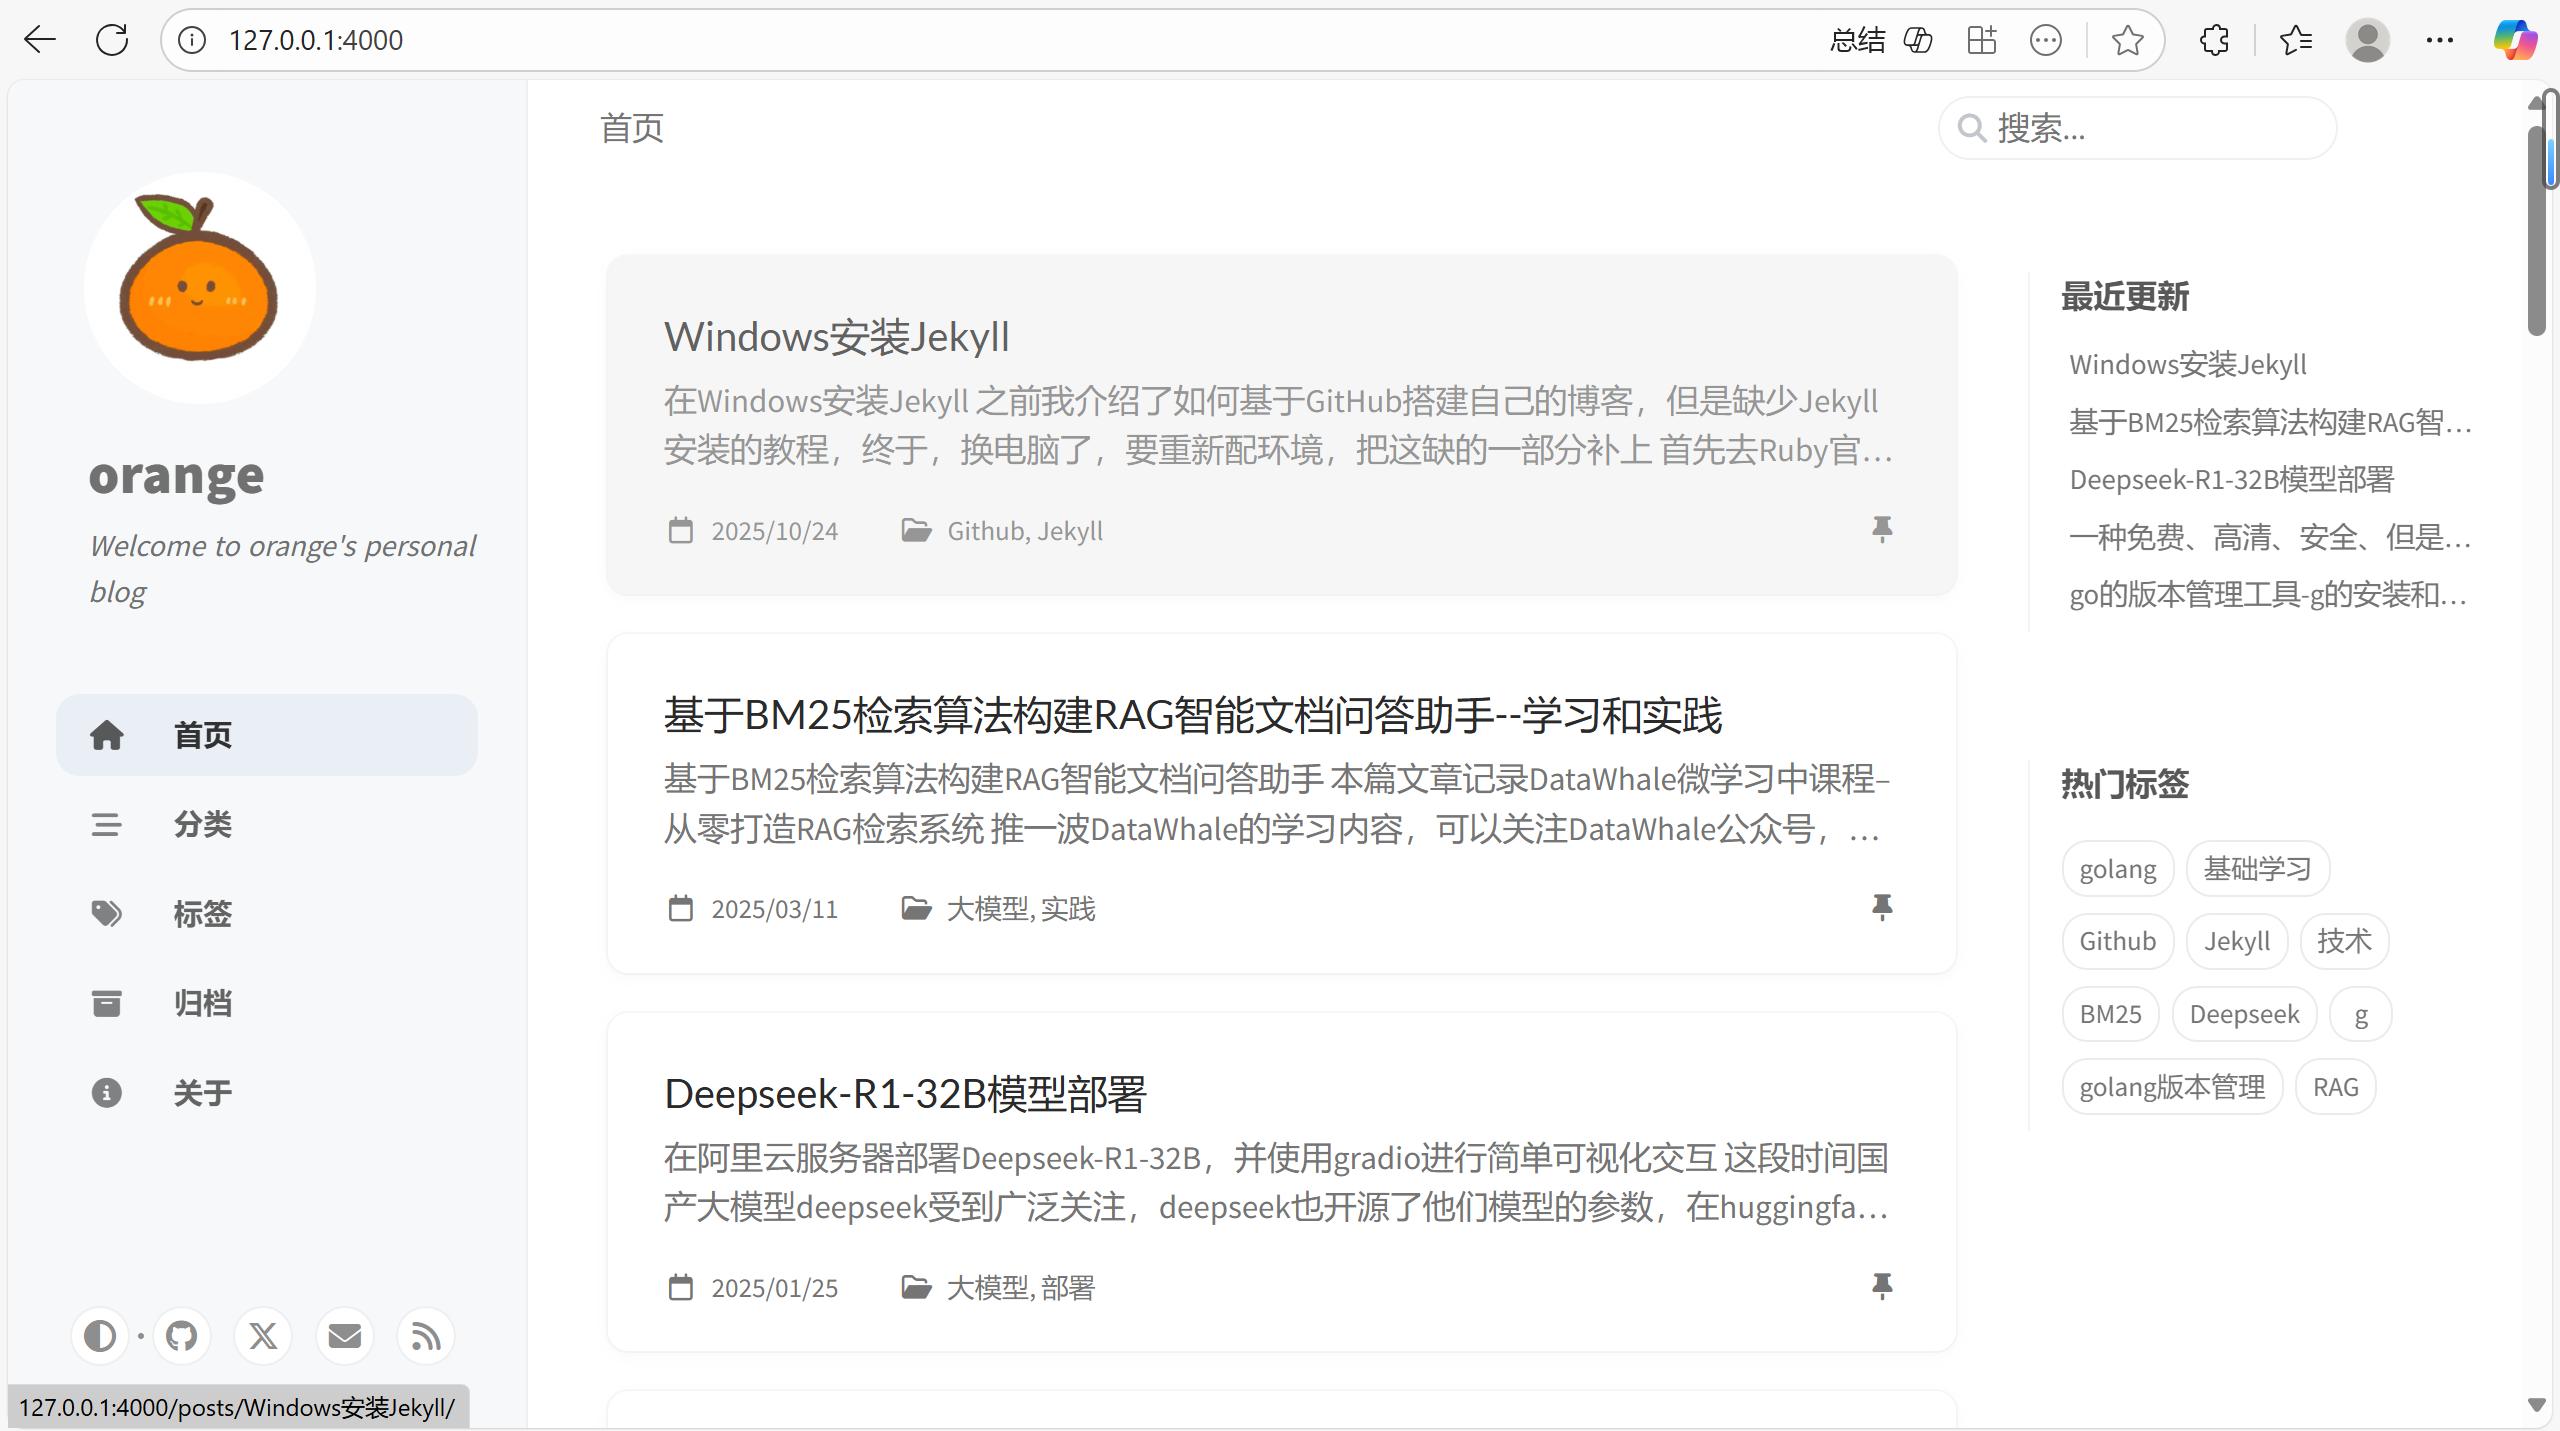The image size is (2560, 1431).
Task: Open the GitHub profile icon in sidebar
Action: (182, 1336)
